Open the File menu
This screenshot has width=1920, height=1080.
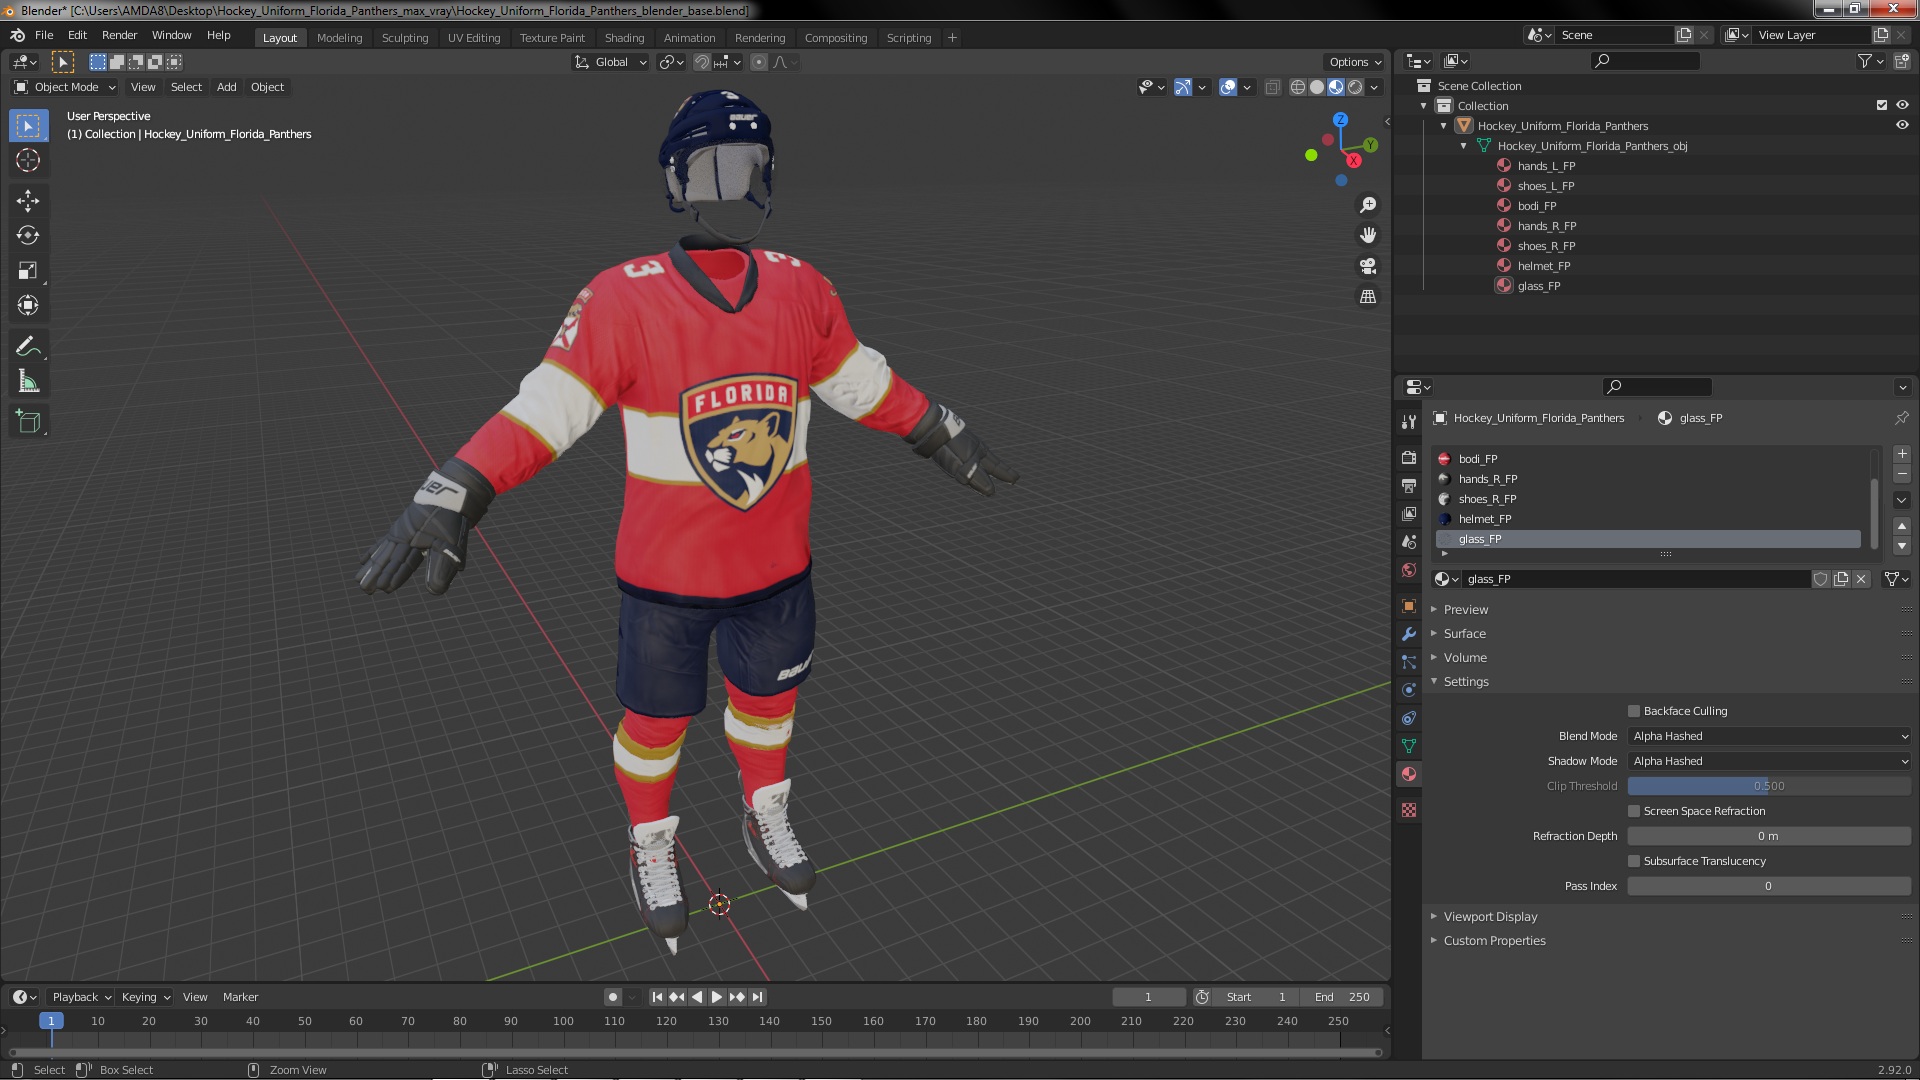[x=44, y=35]
